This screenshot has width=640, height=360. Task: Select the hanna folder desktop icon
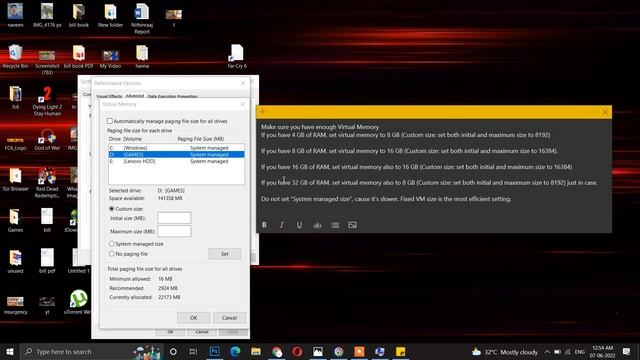[x=142, y=56]
